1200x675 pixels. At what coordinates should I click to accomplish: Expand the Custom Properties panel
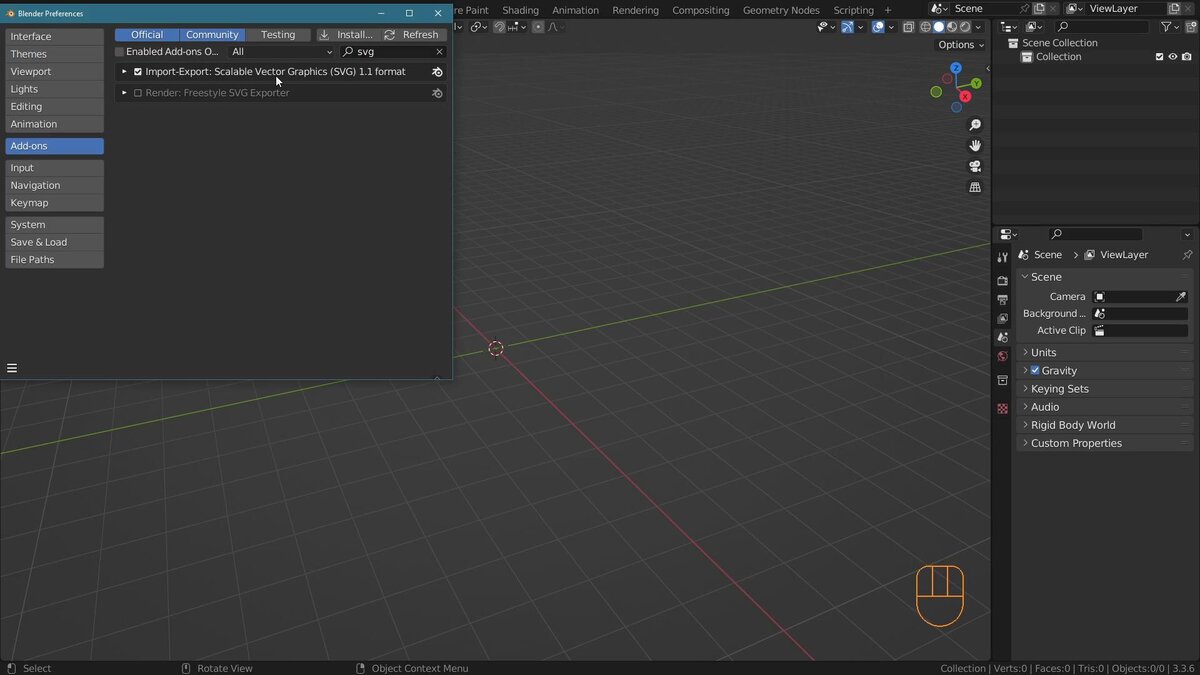pos(1105,443)
